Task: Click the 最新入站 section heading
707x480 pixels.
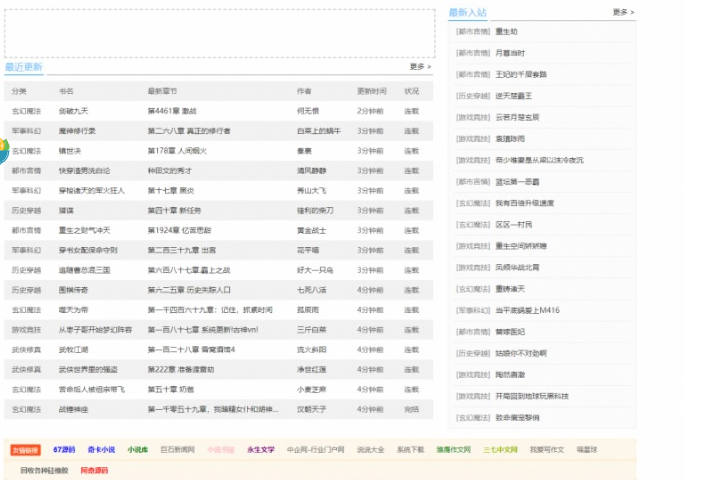Action: pos(468,13)
